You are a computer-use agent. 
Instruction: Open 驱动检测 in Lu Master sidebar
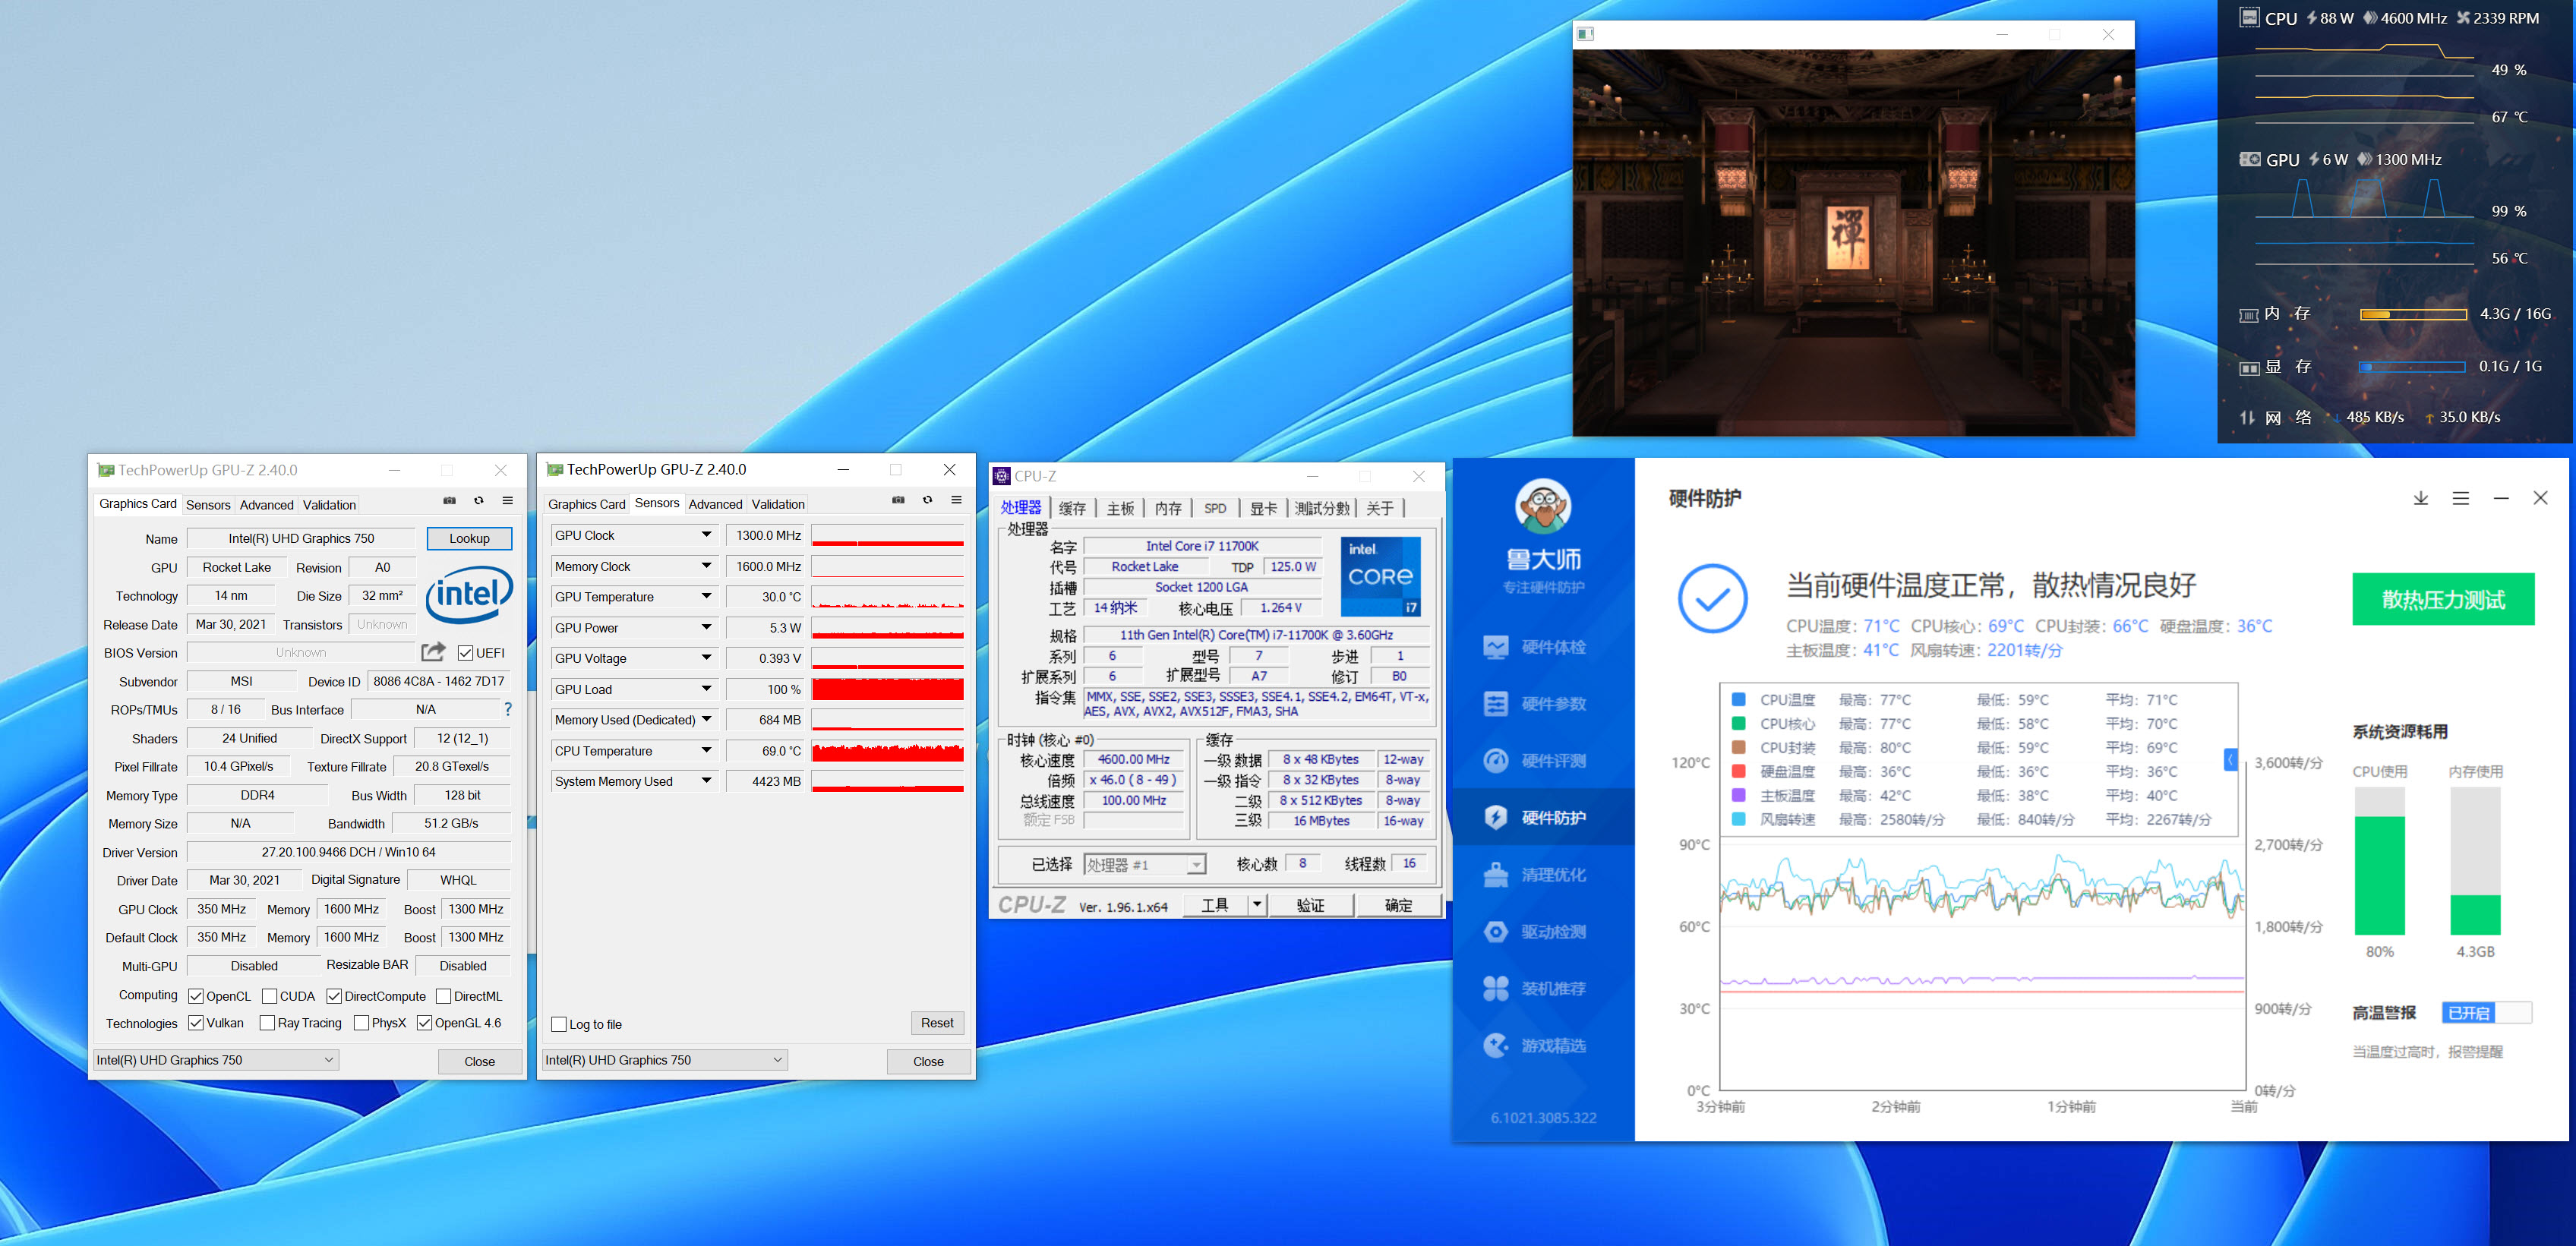click(x=1552, y=932)
